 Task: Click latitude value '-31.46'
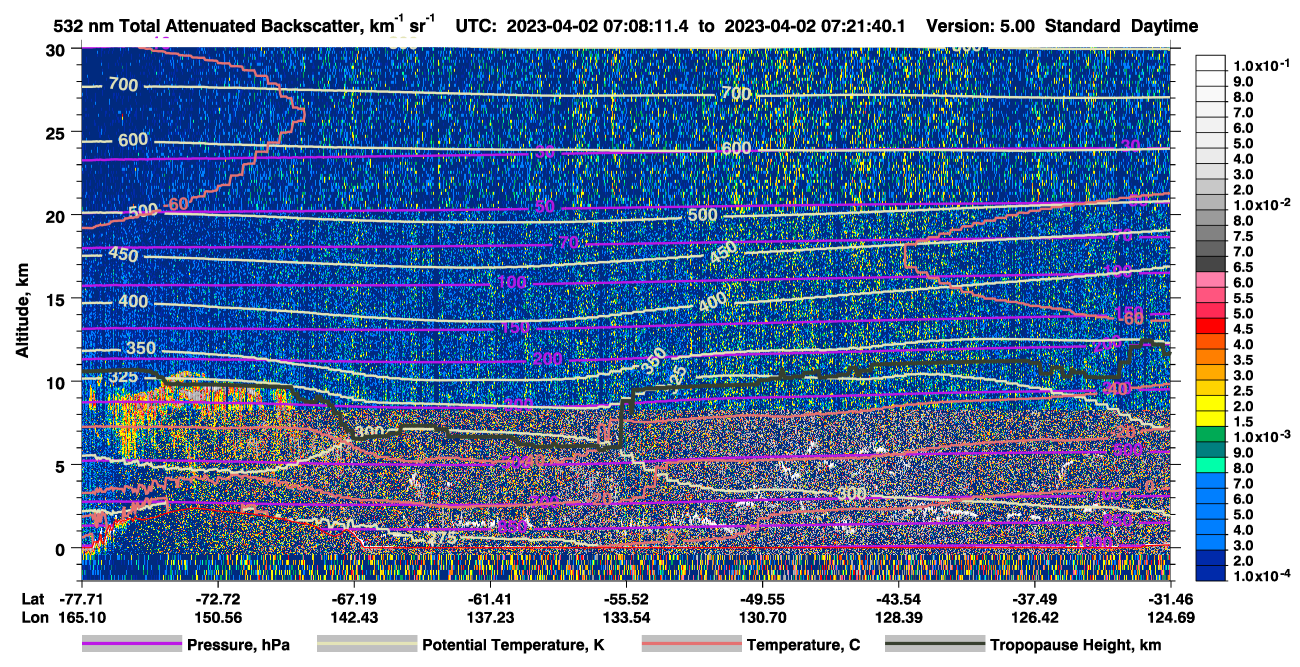point(1169,598)
